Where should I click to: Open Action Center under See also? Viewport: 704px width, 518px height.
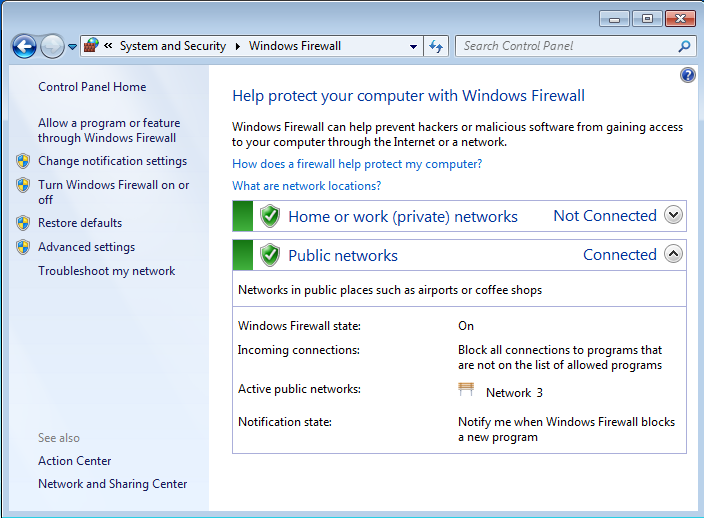[75, 461]
